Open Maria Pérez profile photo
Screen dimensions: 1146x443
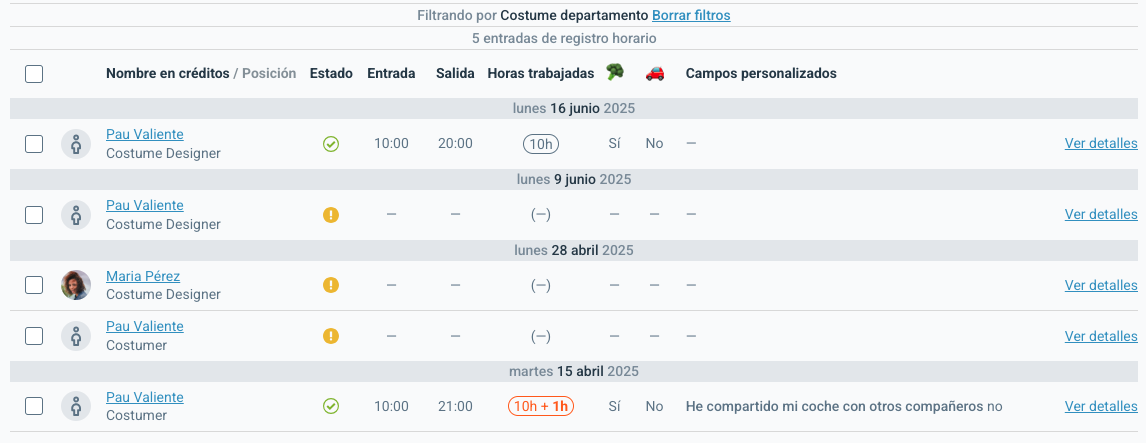(76, 285)
